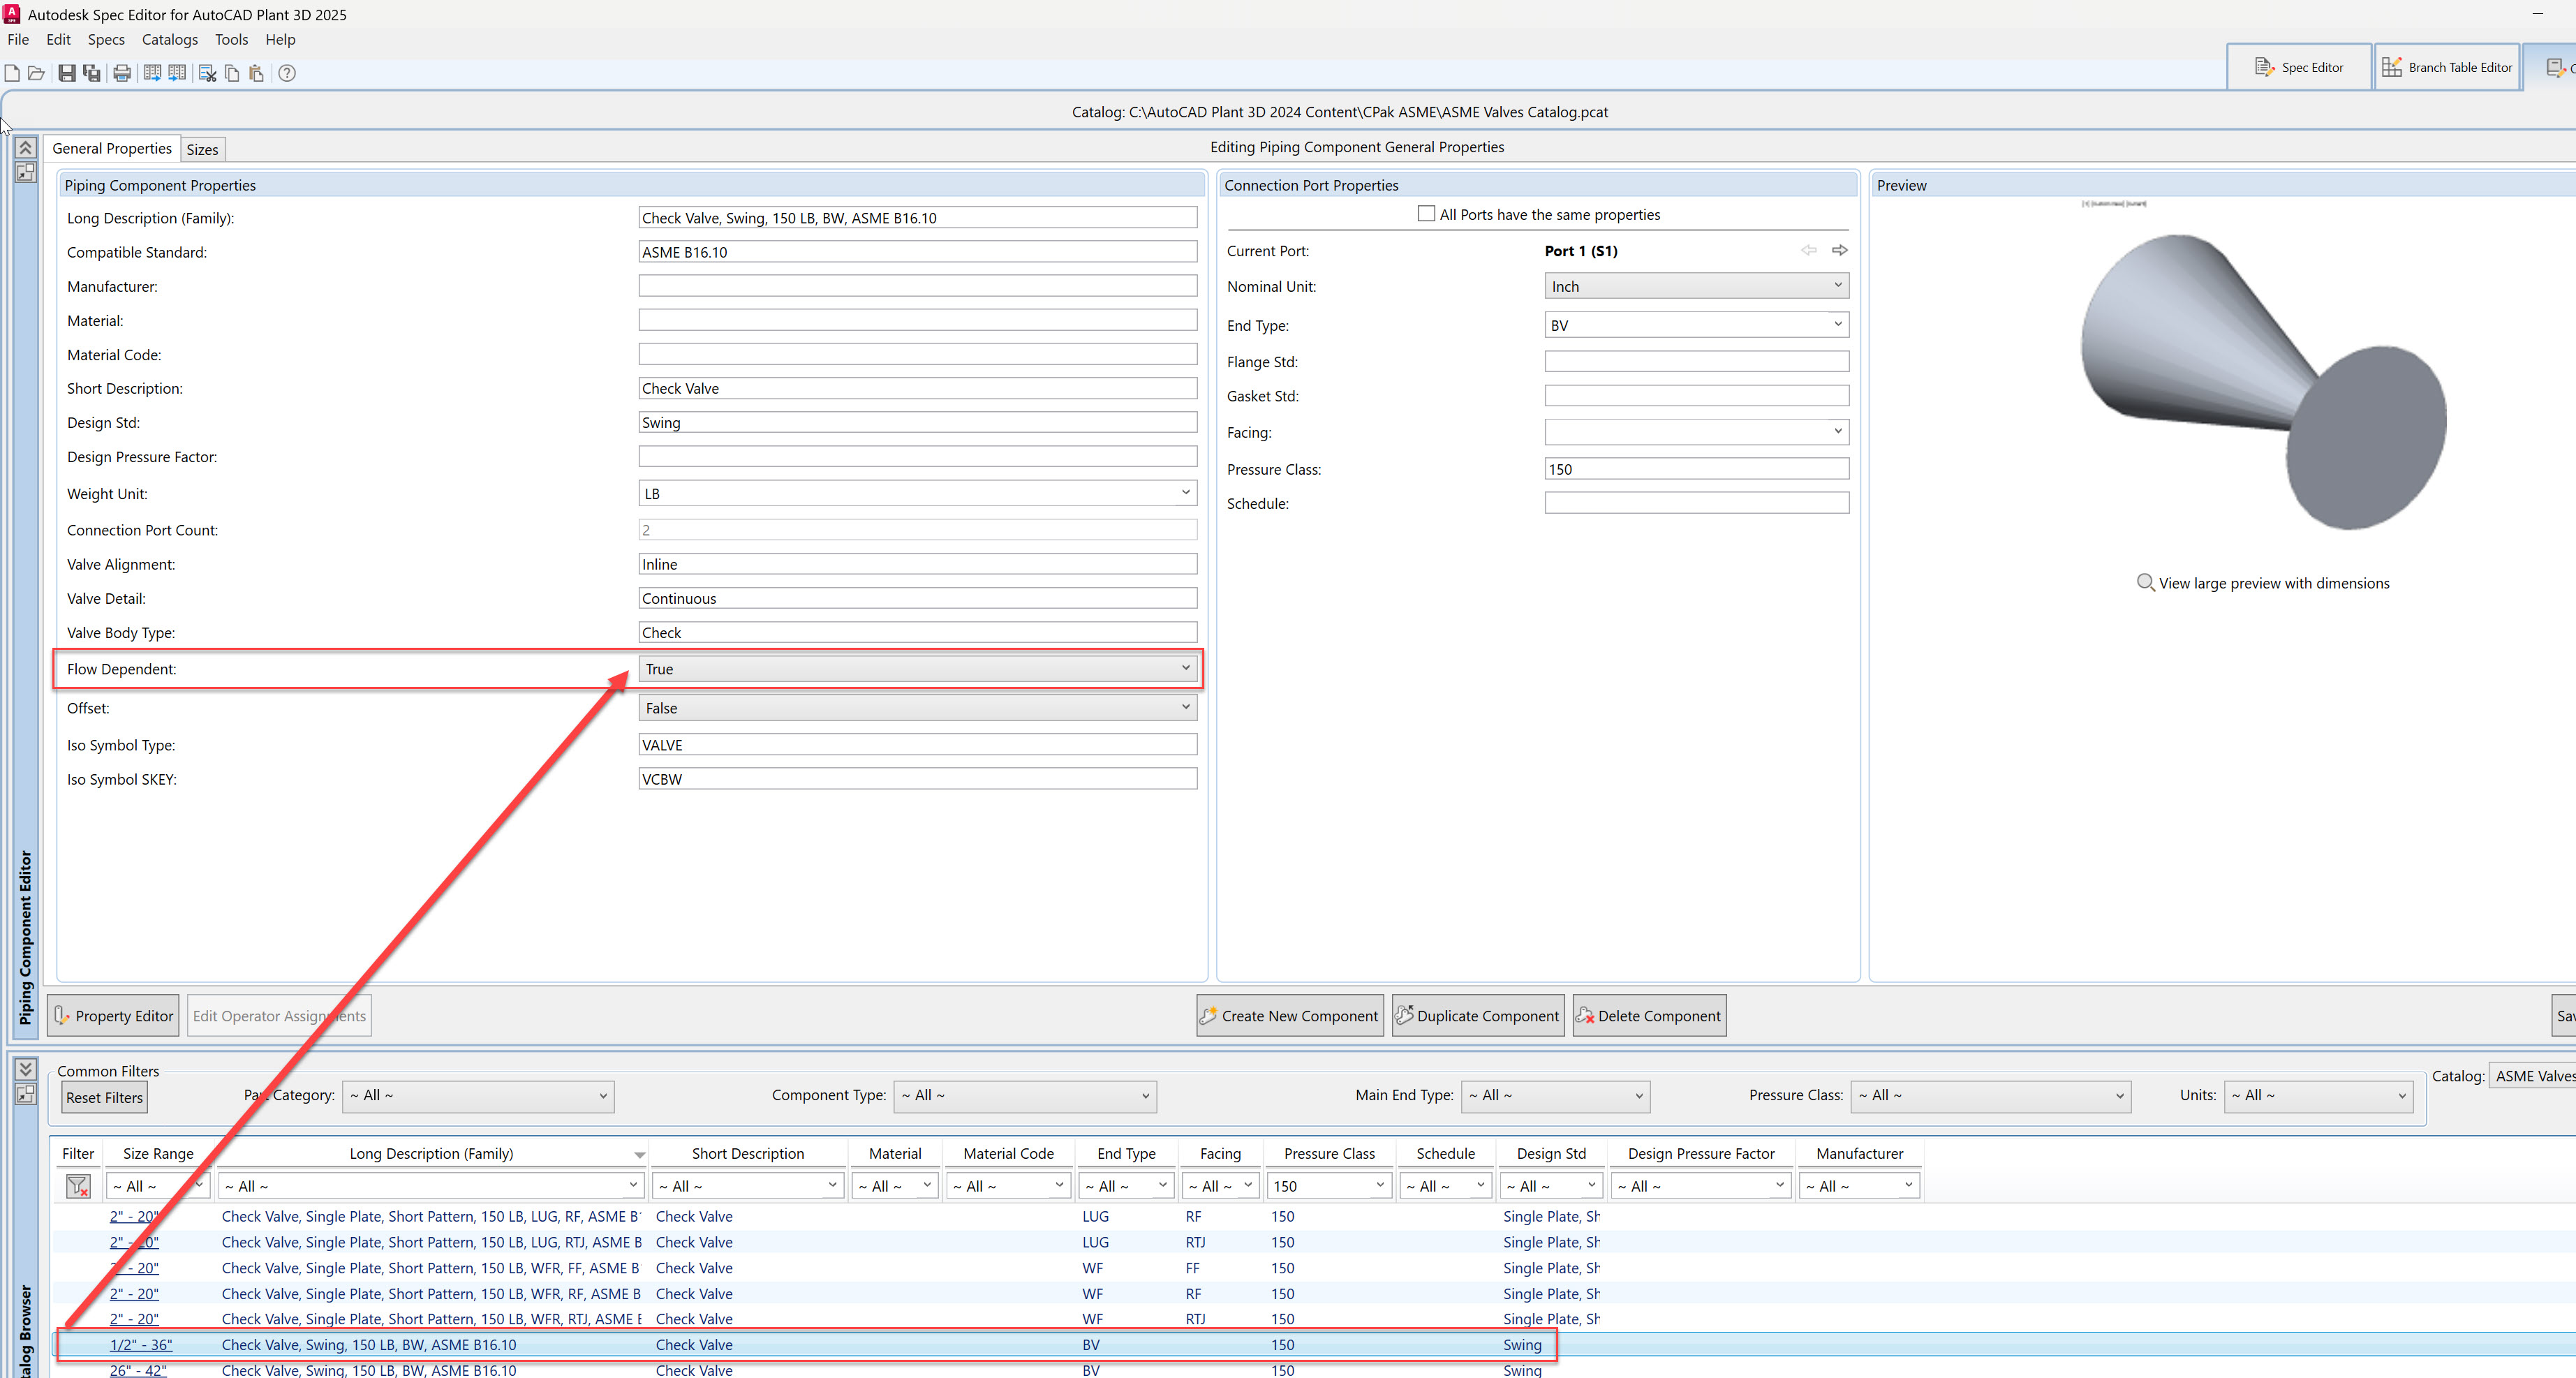The height and width of the screenshot is (1378, 2576).
Task: Clear filters with the funnel icon
Action: (78, 1186)
